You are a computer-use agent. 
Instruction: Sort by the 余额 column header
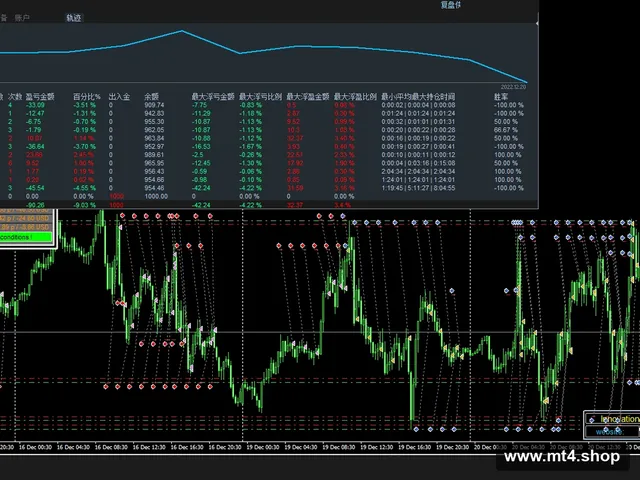coord(151,97)
